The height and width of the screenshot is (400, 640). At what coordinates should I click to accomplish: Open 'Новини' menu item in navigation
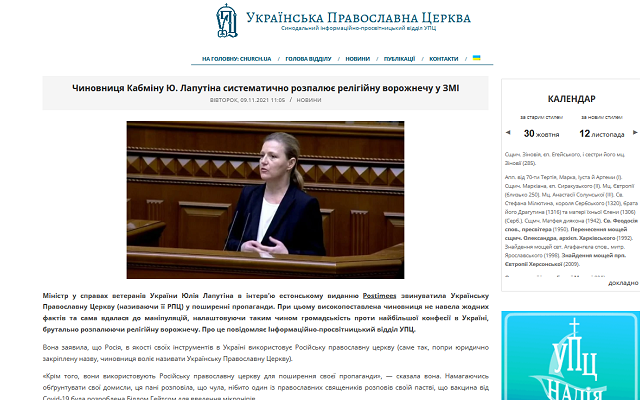pyautogui.click(x=358, y=59)
